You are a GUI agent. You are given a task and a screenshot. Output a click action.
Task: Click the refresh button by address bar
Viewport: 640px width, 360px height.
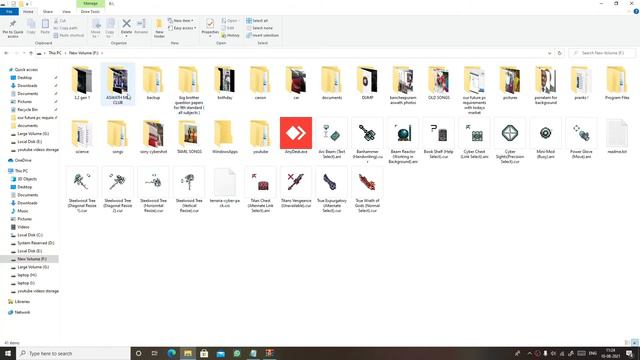(560, 53)
